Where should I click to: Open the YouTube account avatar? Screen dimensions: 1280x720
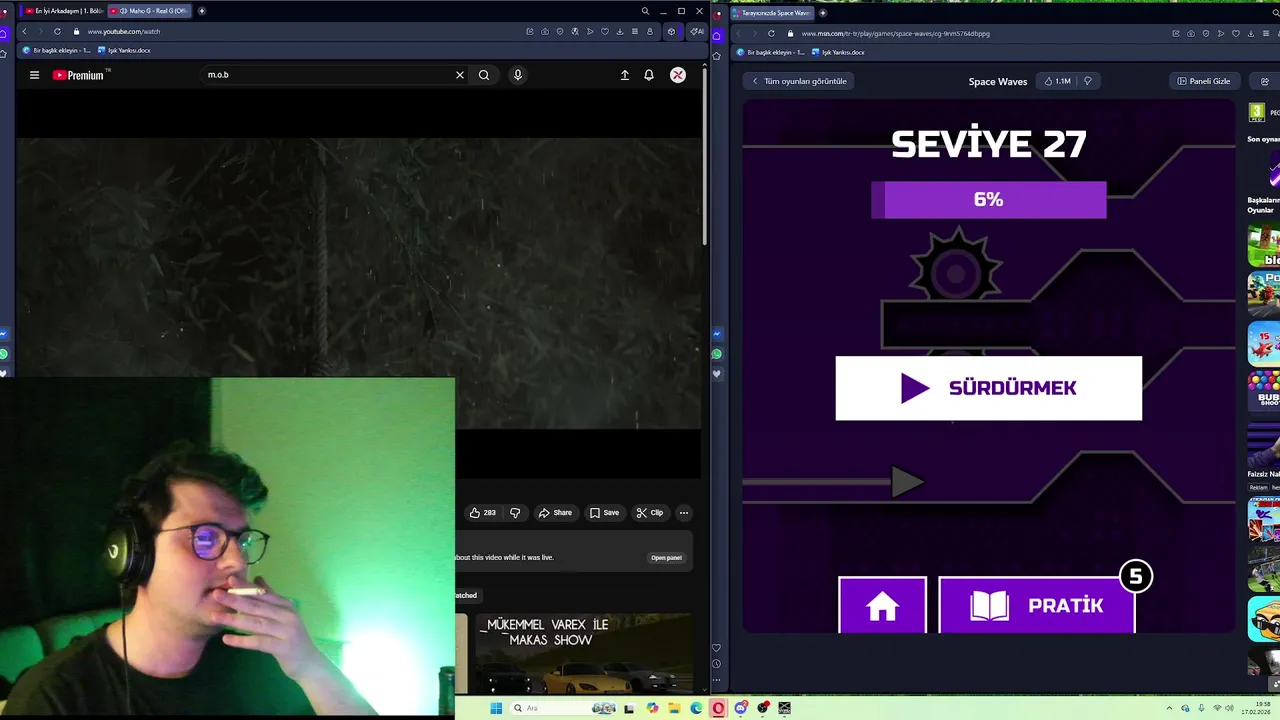pyautogui.click(x=678, y=75)
